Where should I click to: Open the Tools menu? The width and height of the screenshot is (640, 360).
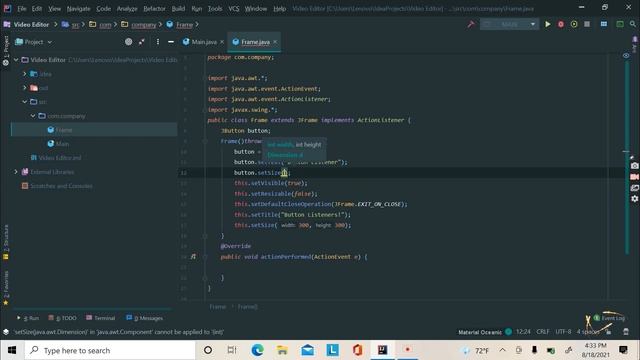click(215, 9)
